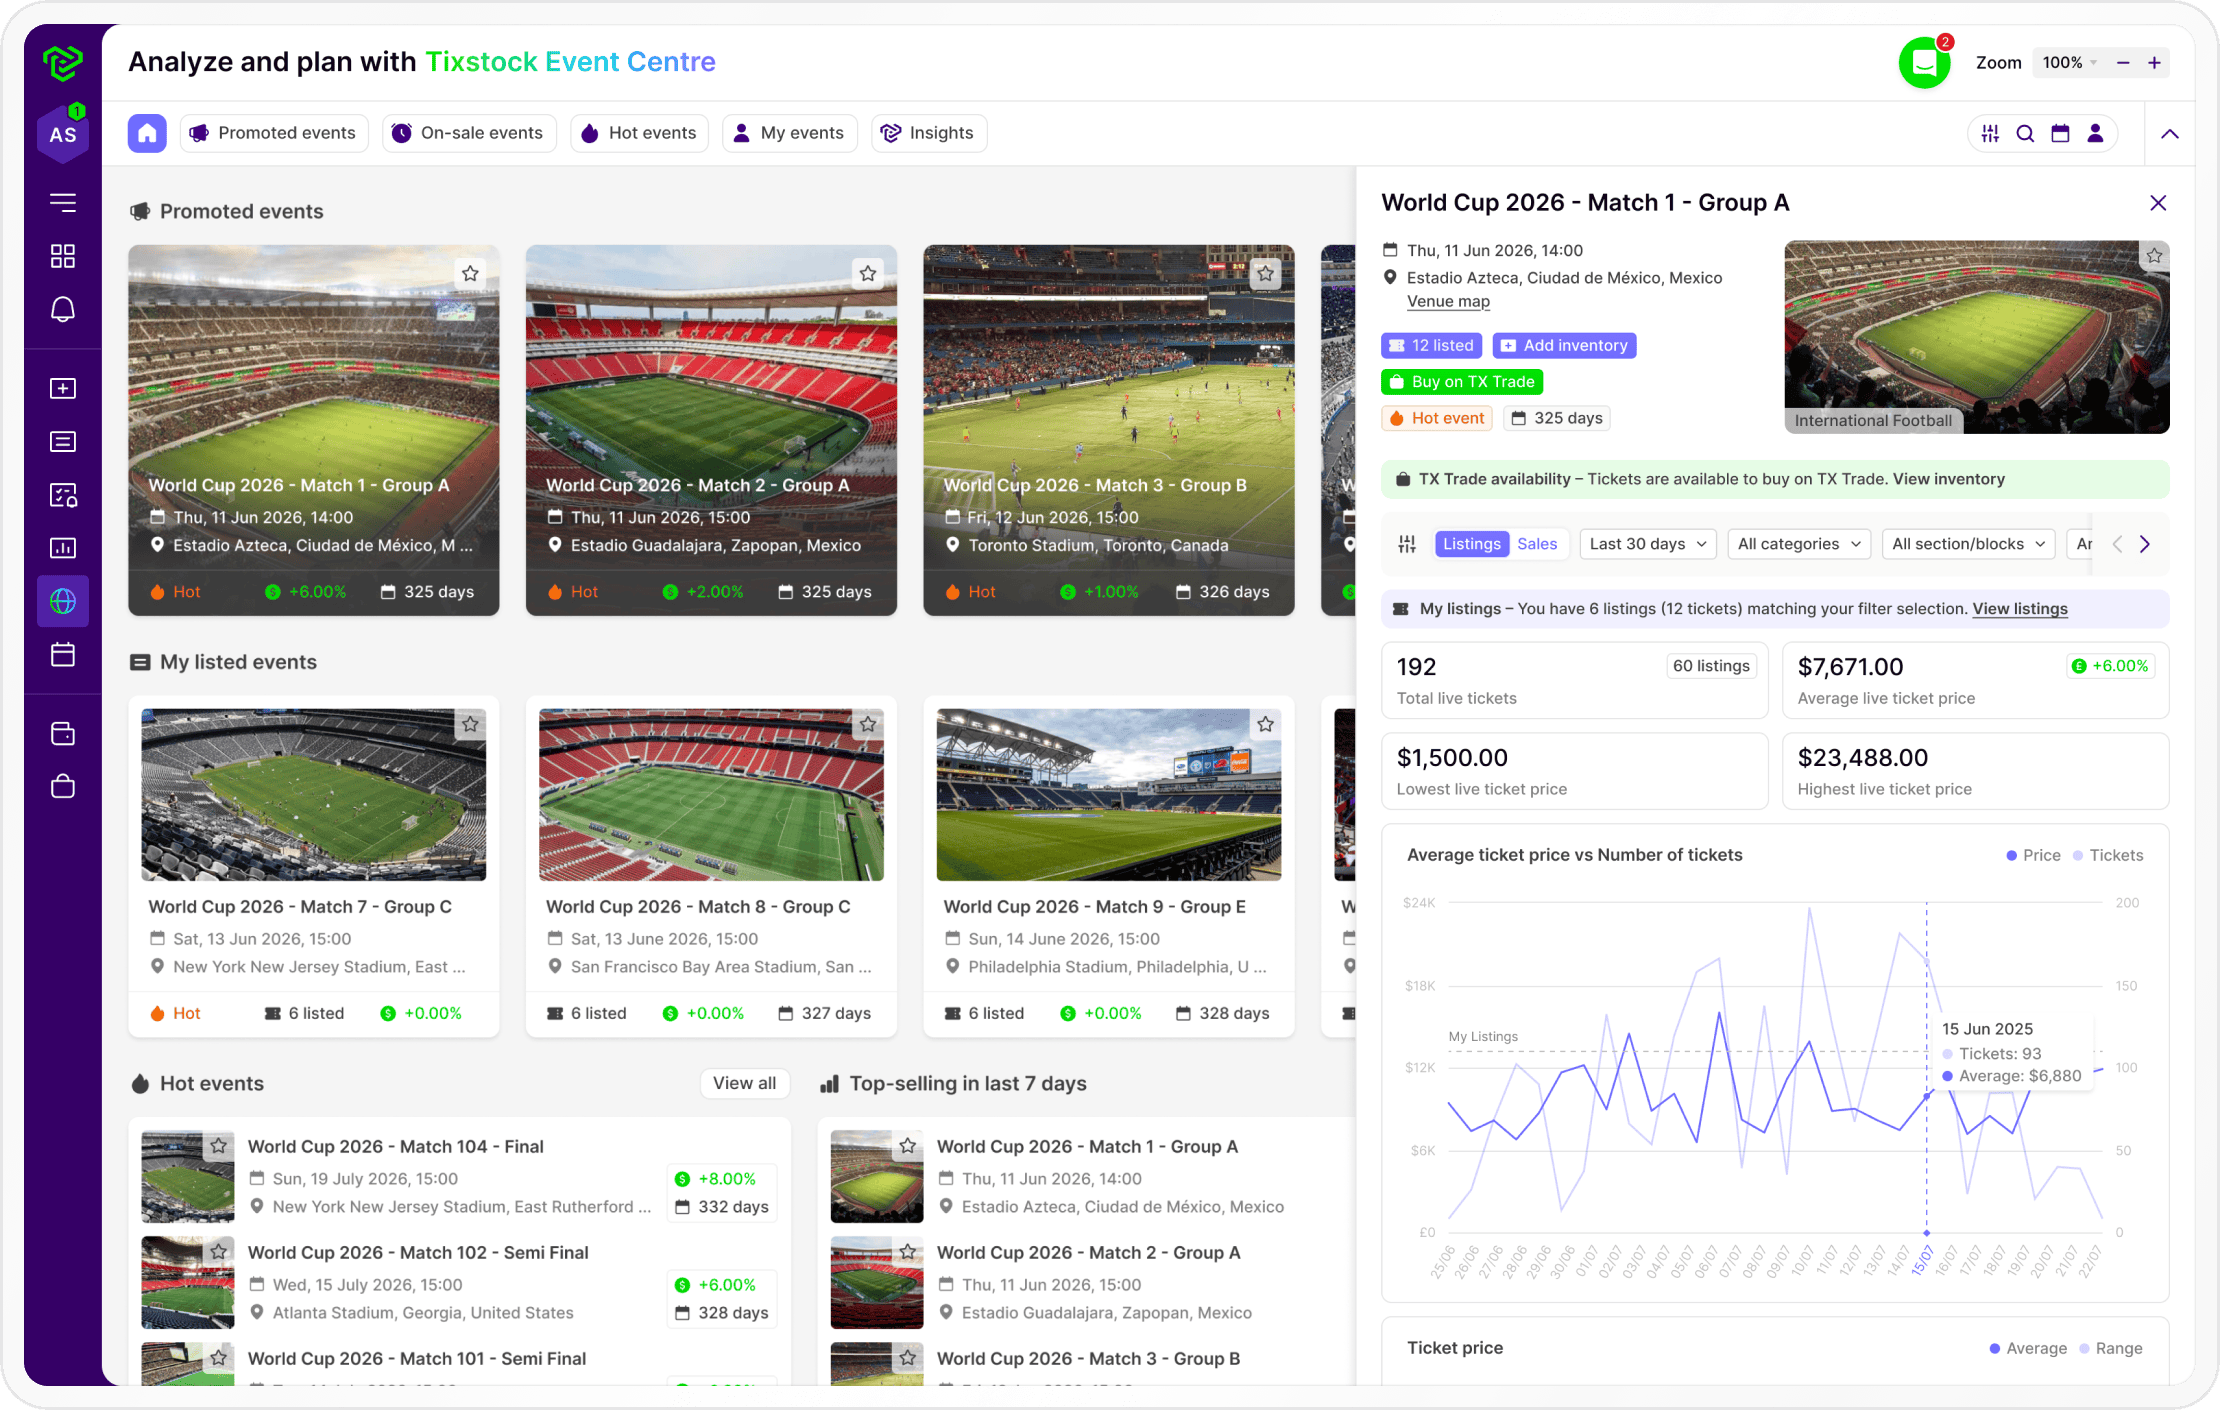Favorite Match 7 Group C listed event star
Image resolution: width=2220 pixels, height=1410 pixels.
pos(470,724)
